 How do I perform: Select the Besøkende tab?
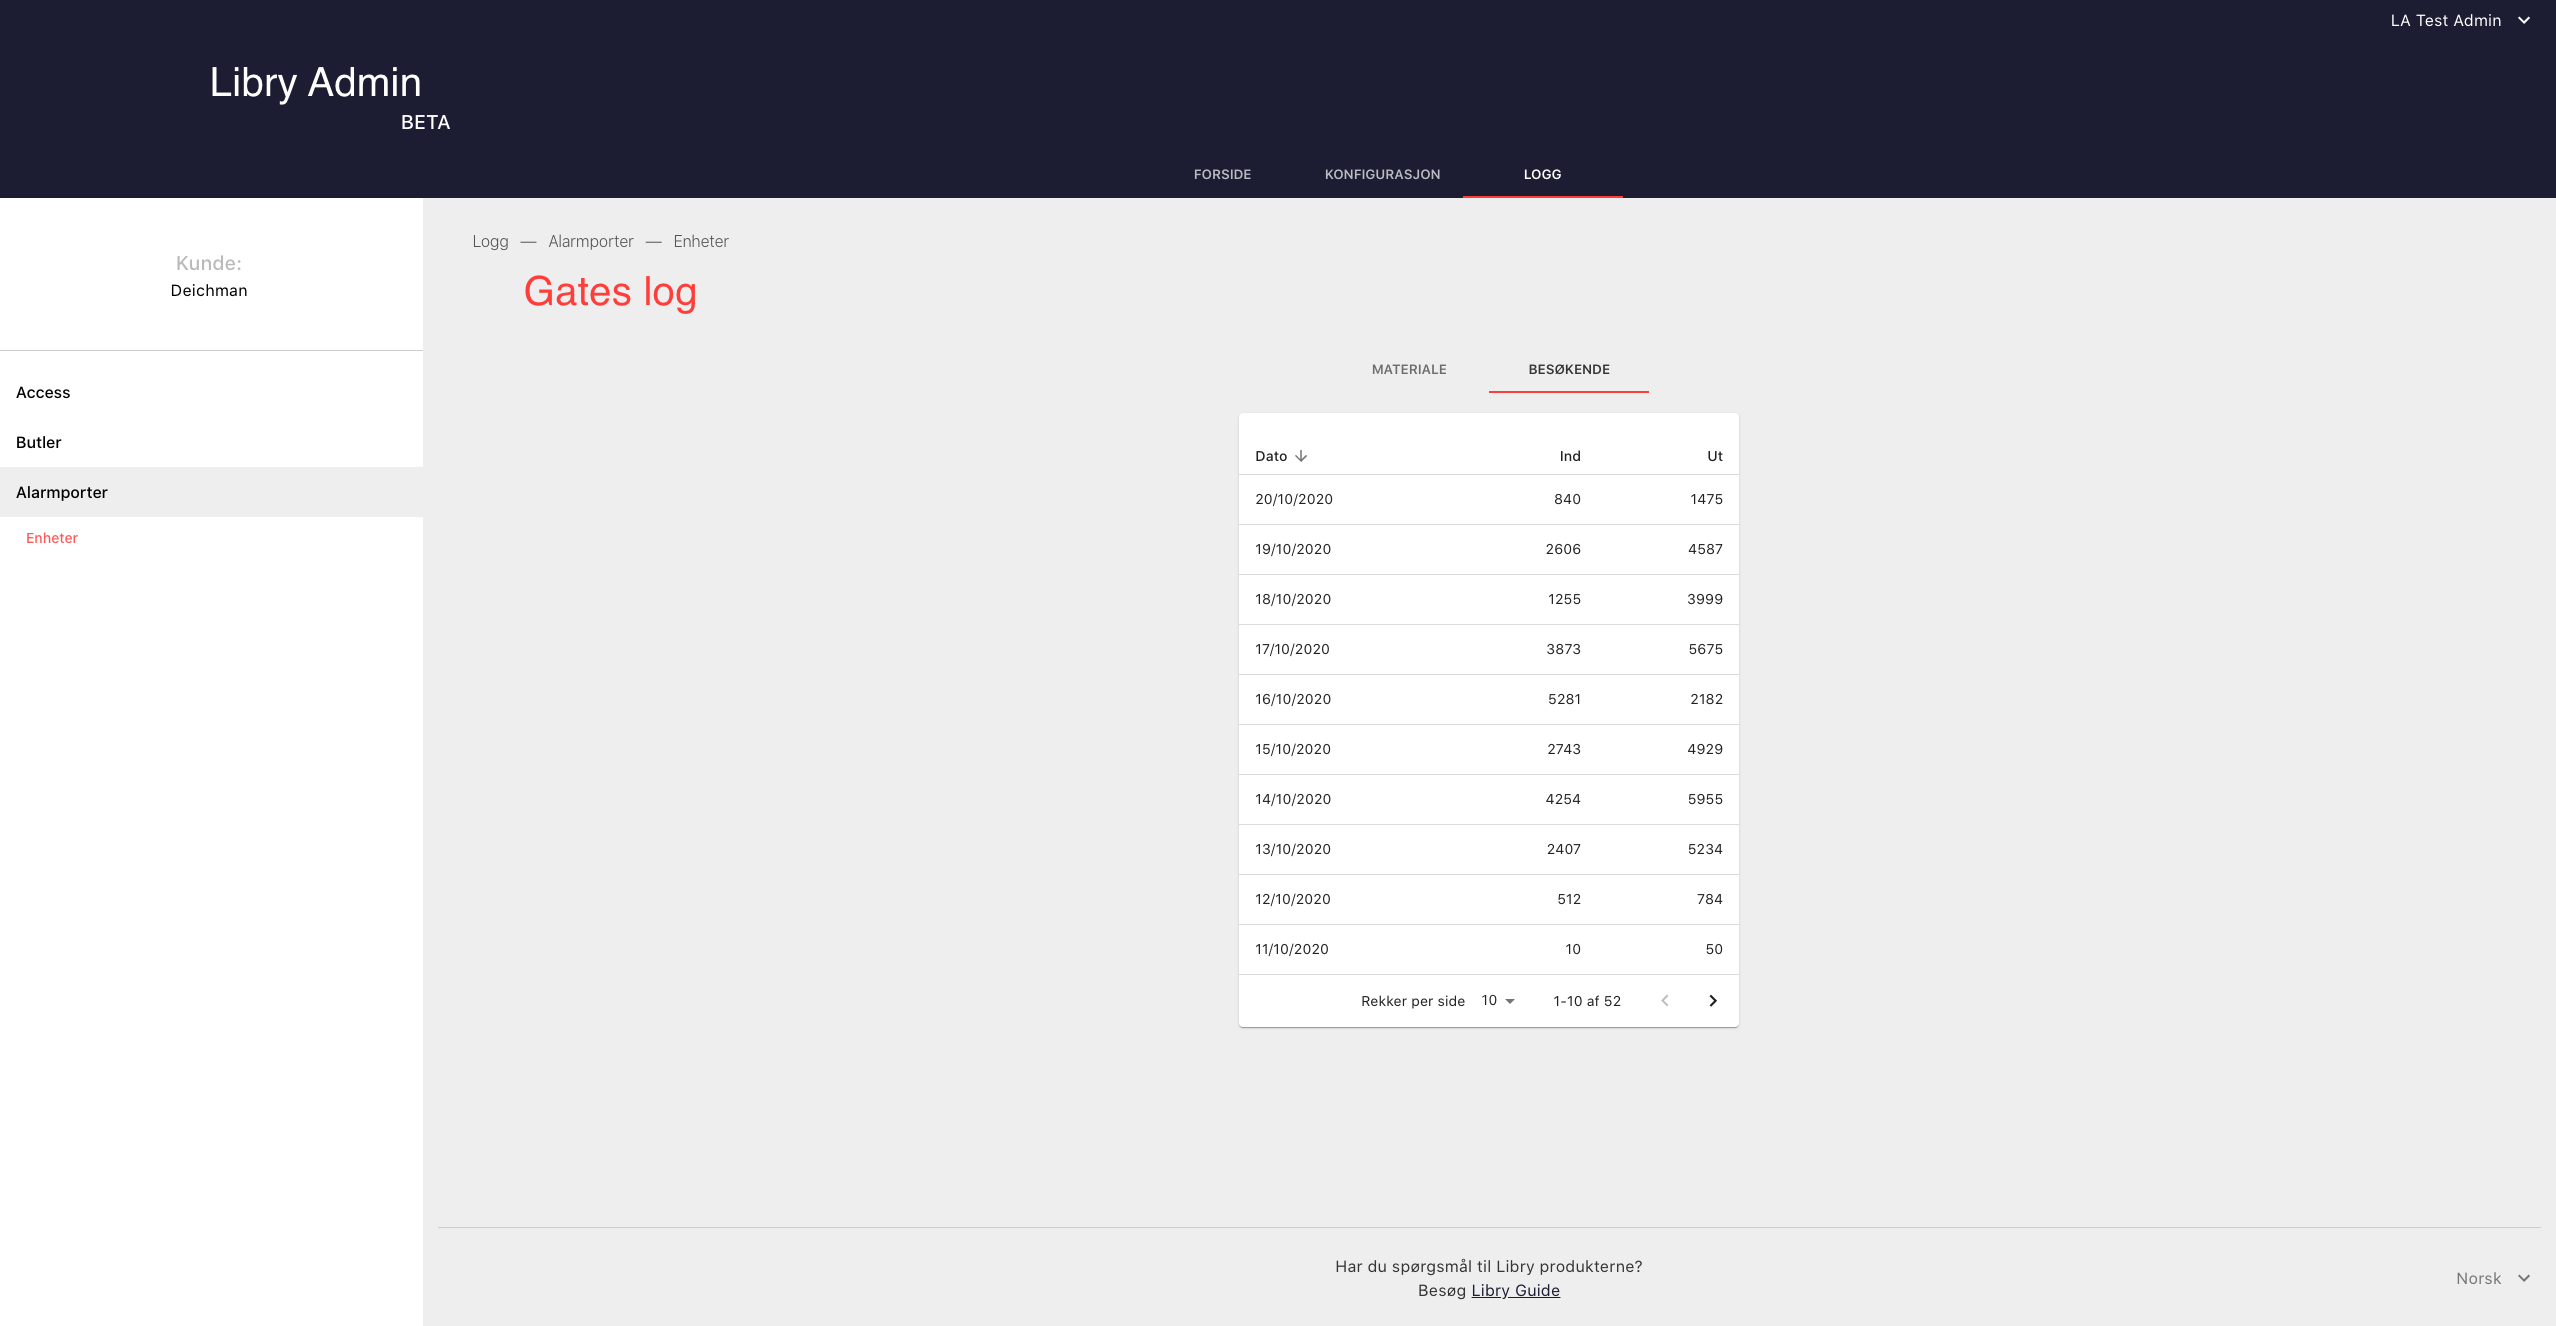pos(1568,370)
